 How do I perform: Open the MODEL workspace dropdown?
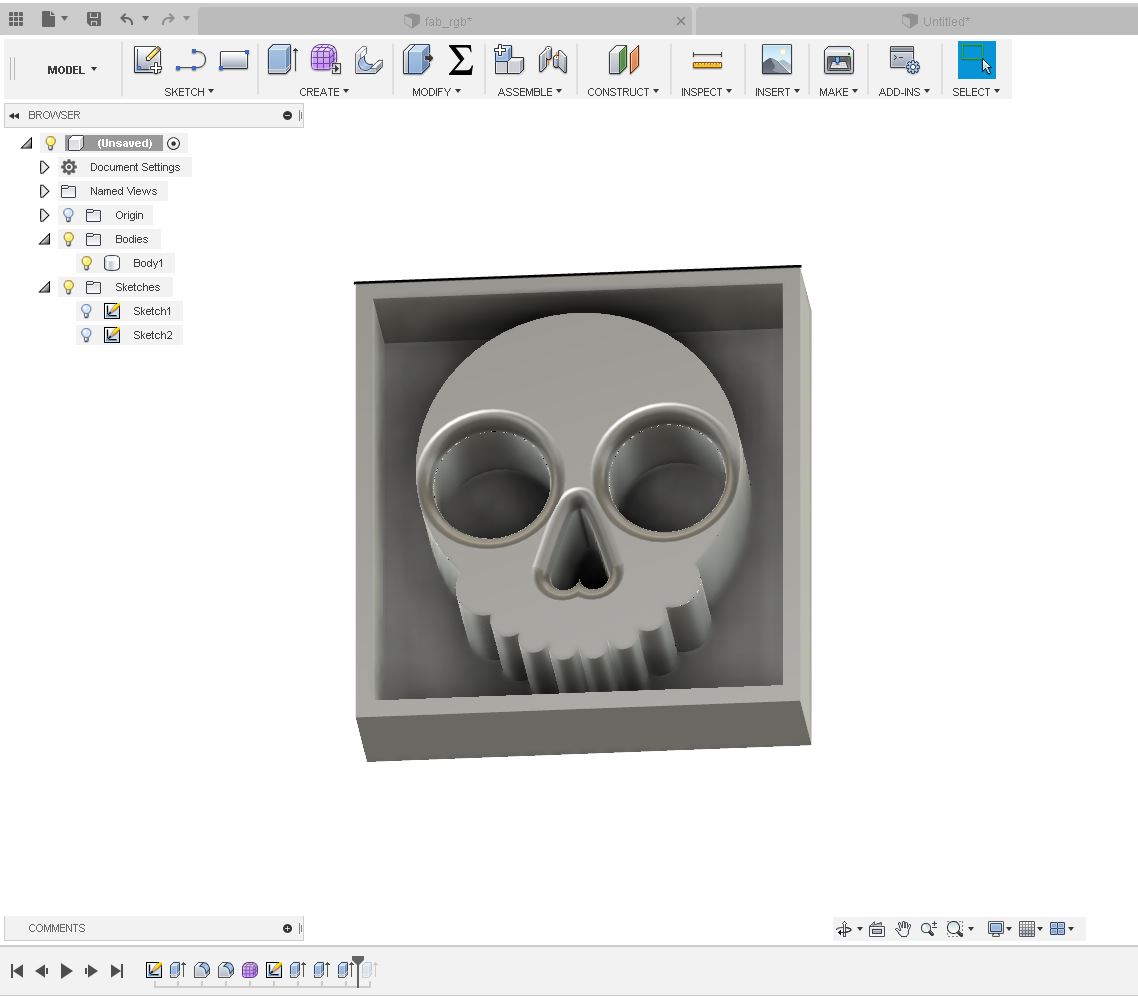coord(72,70)
